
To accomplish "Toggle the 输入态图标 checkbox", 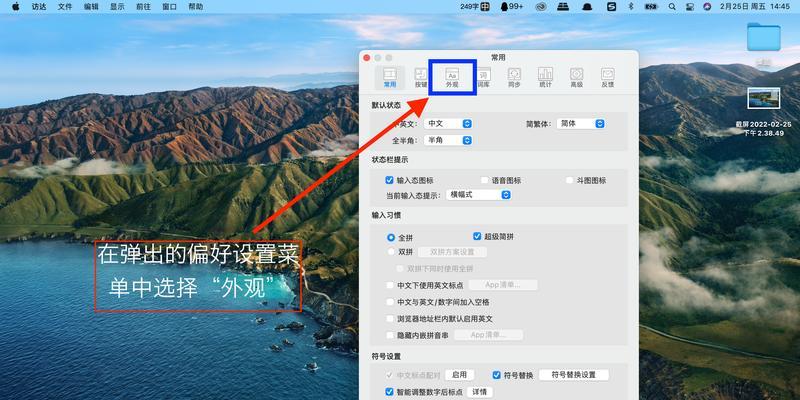I will coord(390,180).
